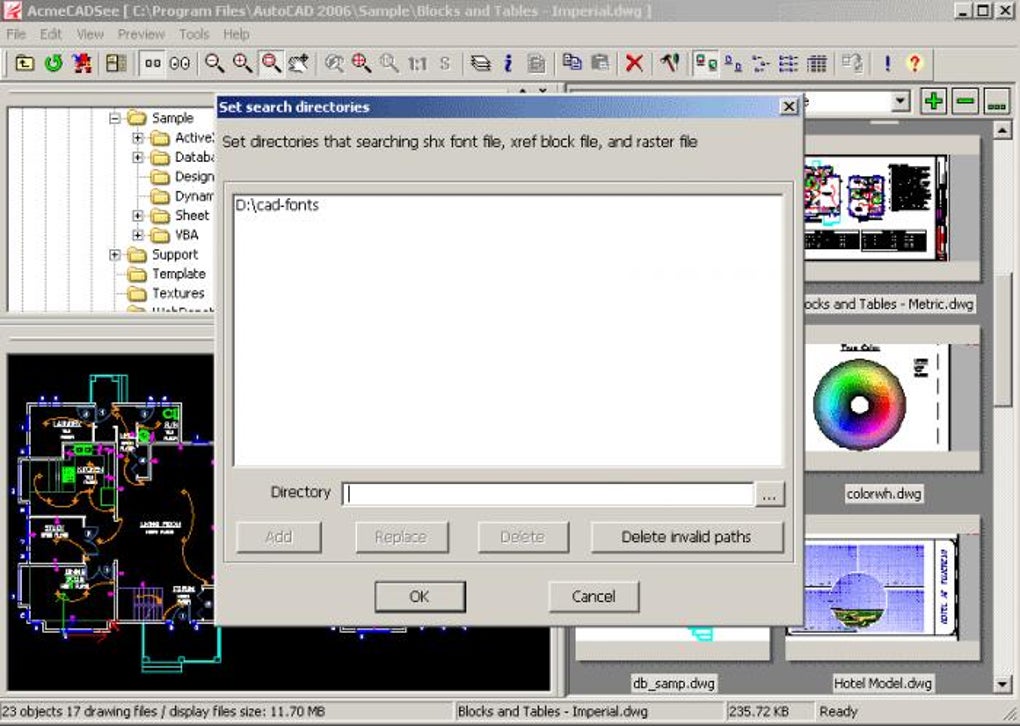Expand the ActiveX folder node
Image resolution: width=1020 pixels, height=726 pixels.
138,138
